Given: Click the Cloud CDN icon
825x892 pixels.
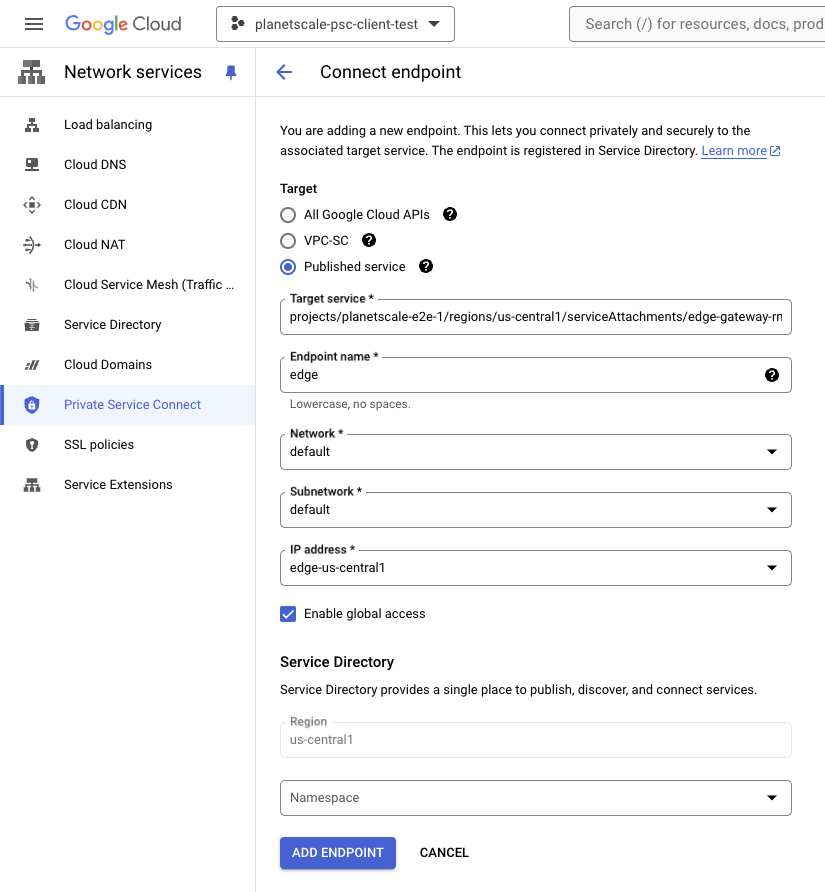Looking at the screenshot, I should pyautogui.click(x=31, y=204).
